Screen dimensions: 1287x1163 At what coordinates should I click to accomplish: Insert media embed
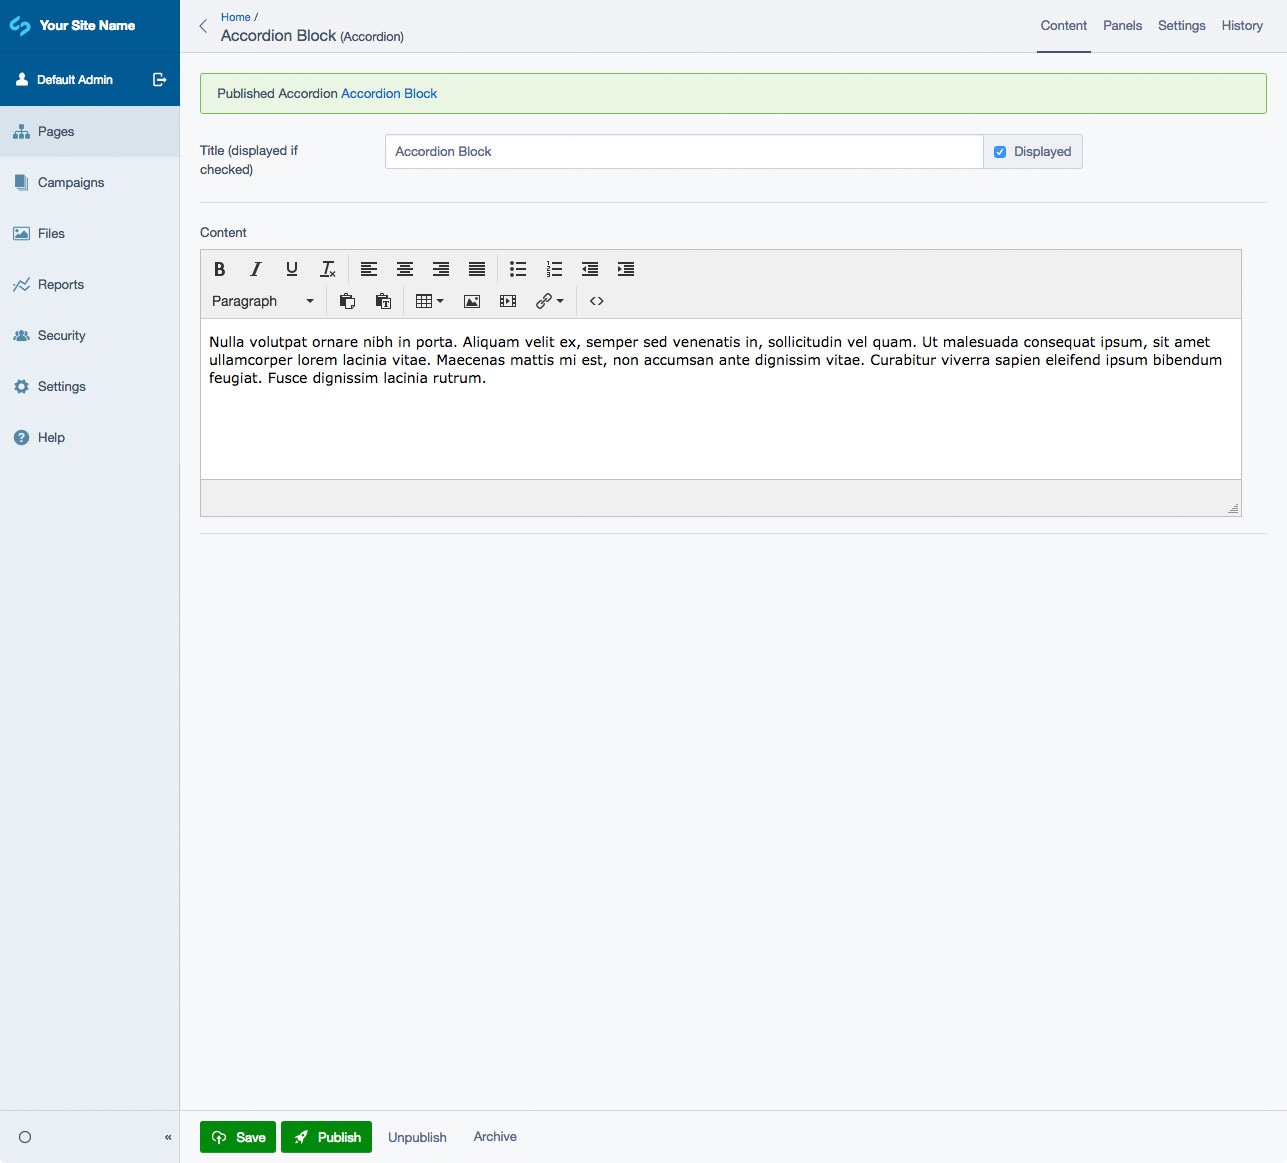tap(508, 301)
